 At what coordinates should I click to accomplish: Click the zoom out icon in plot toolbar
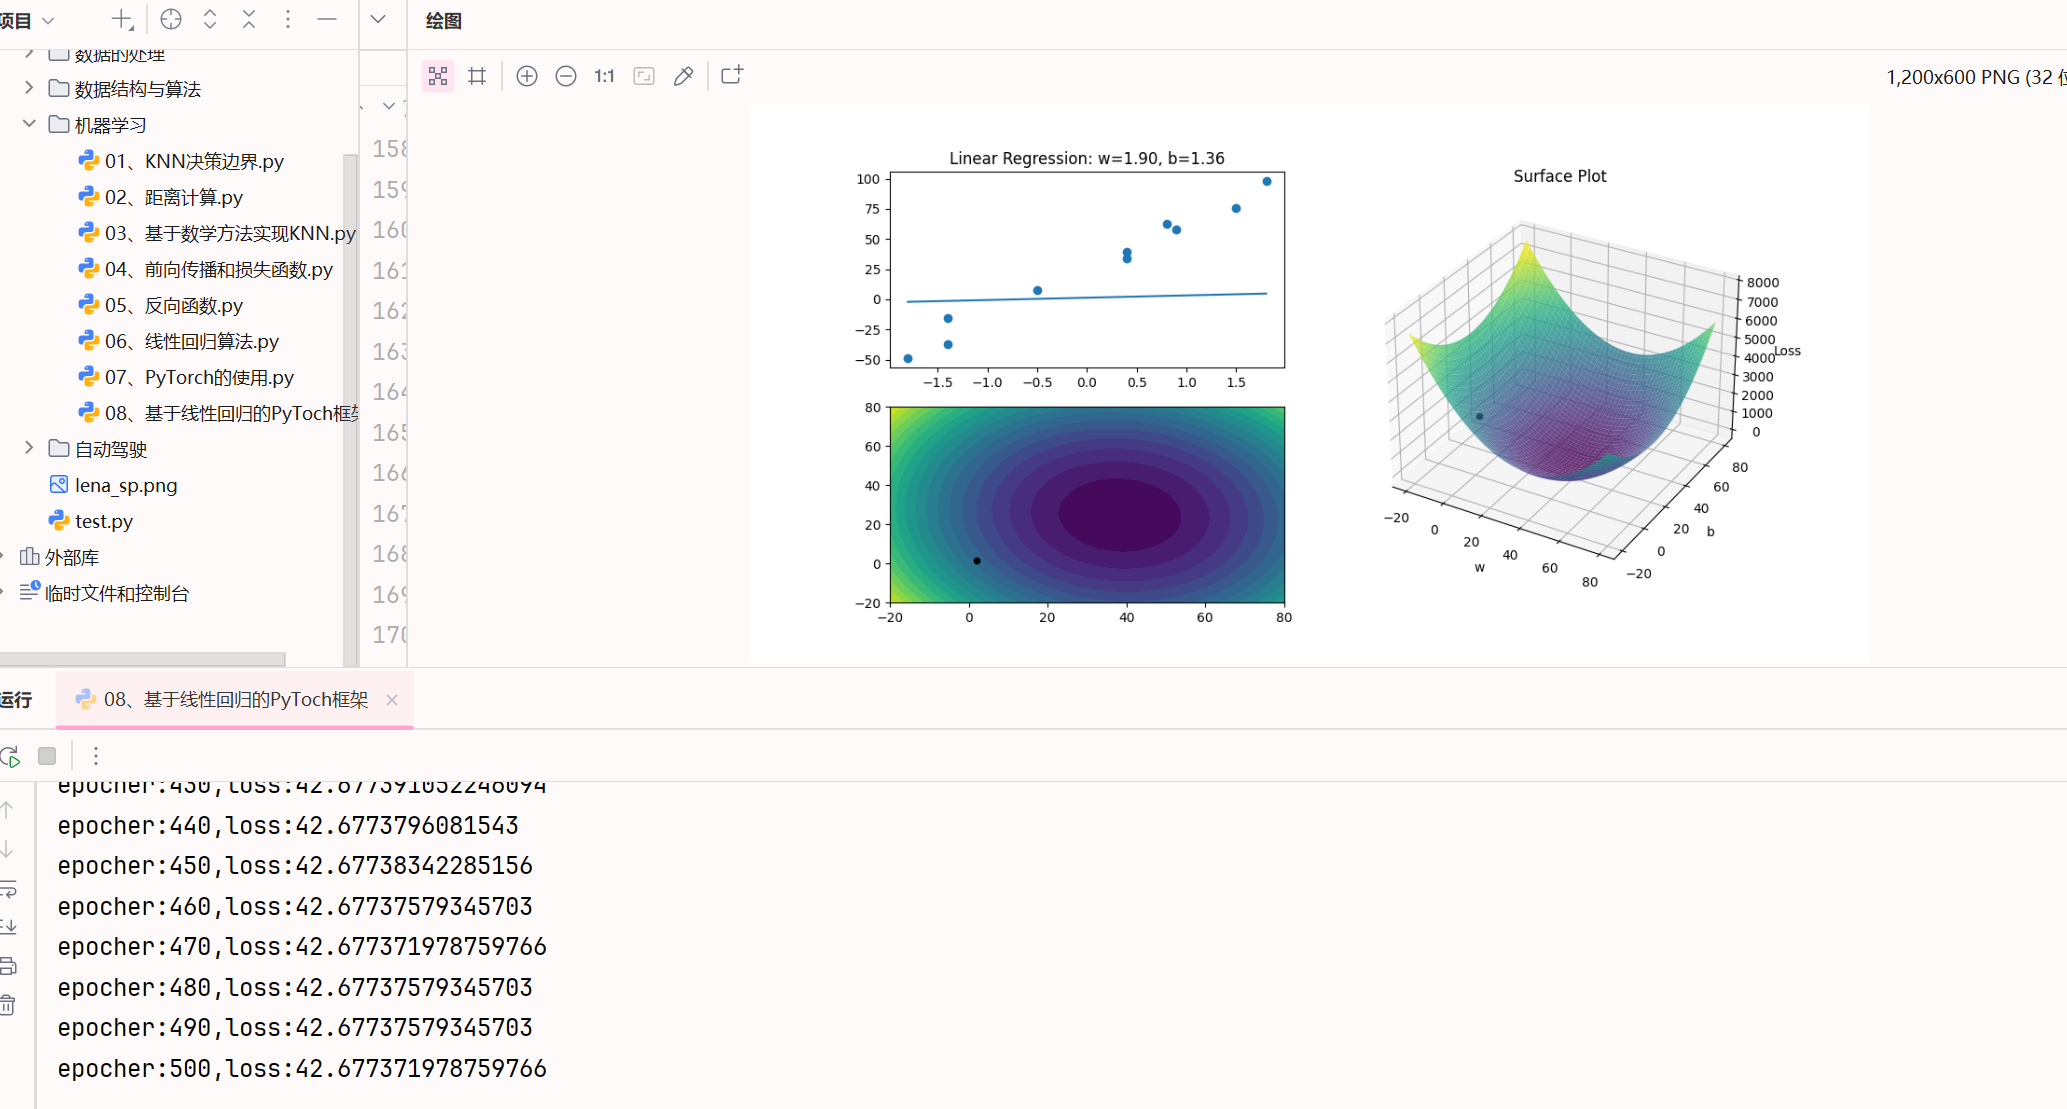tap(566, 76)
